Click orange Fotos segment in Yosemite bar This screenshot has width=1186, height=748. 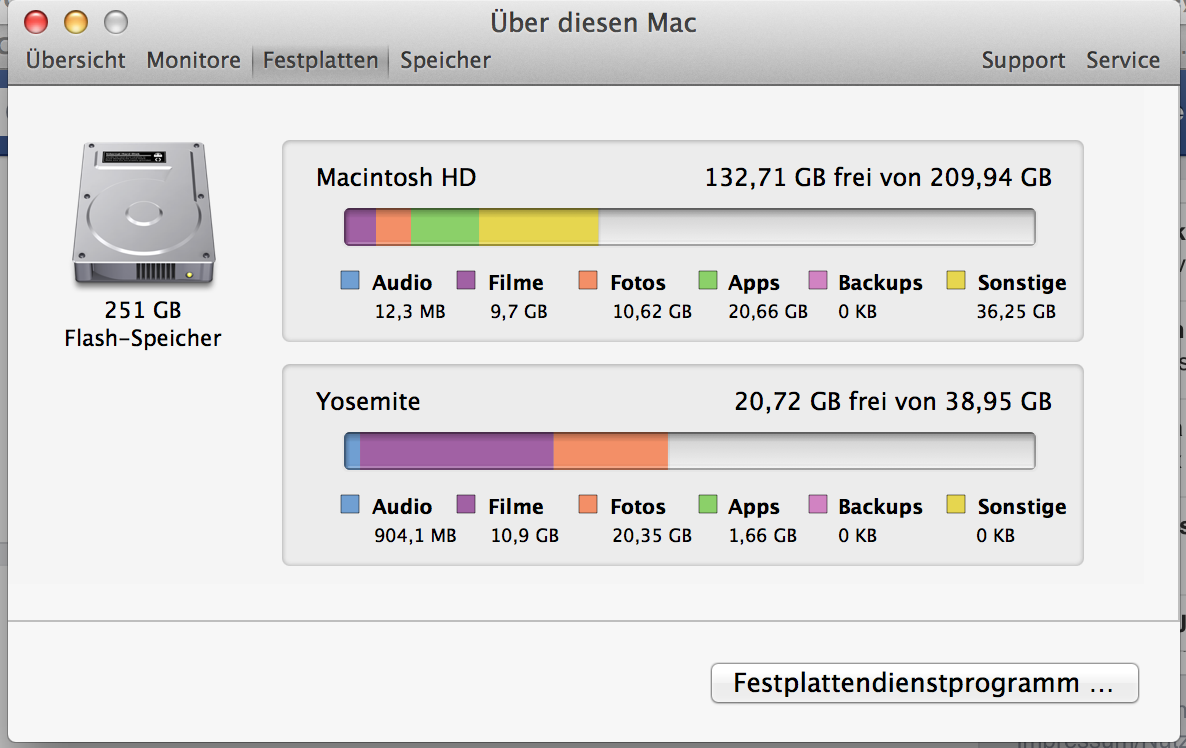[x=610, y=451]
